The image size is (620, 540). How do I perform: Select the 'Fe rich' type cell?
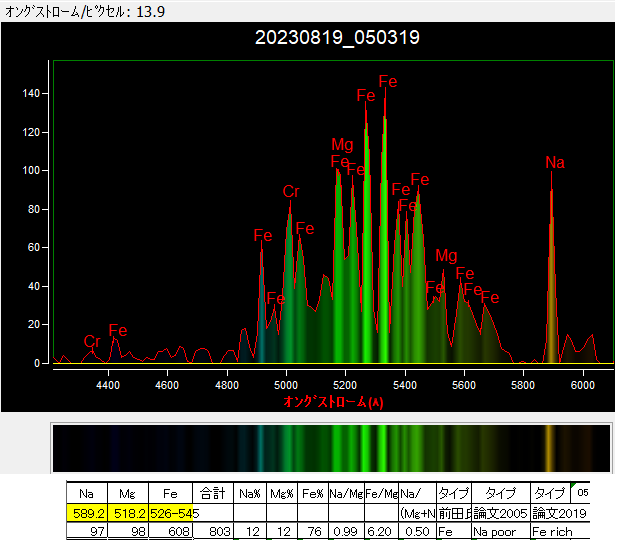(x=553, y=532)
